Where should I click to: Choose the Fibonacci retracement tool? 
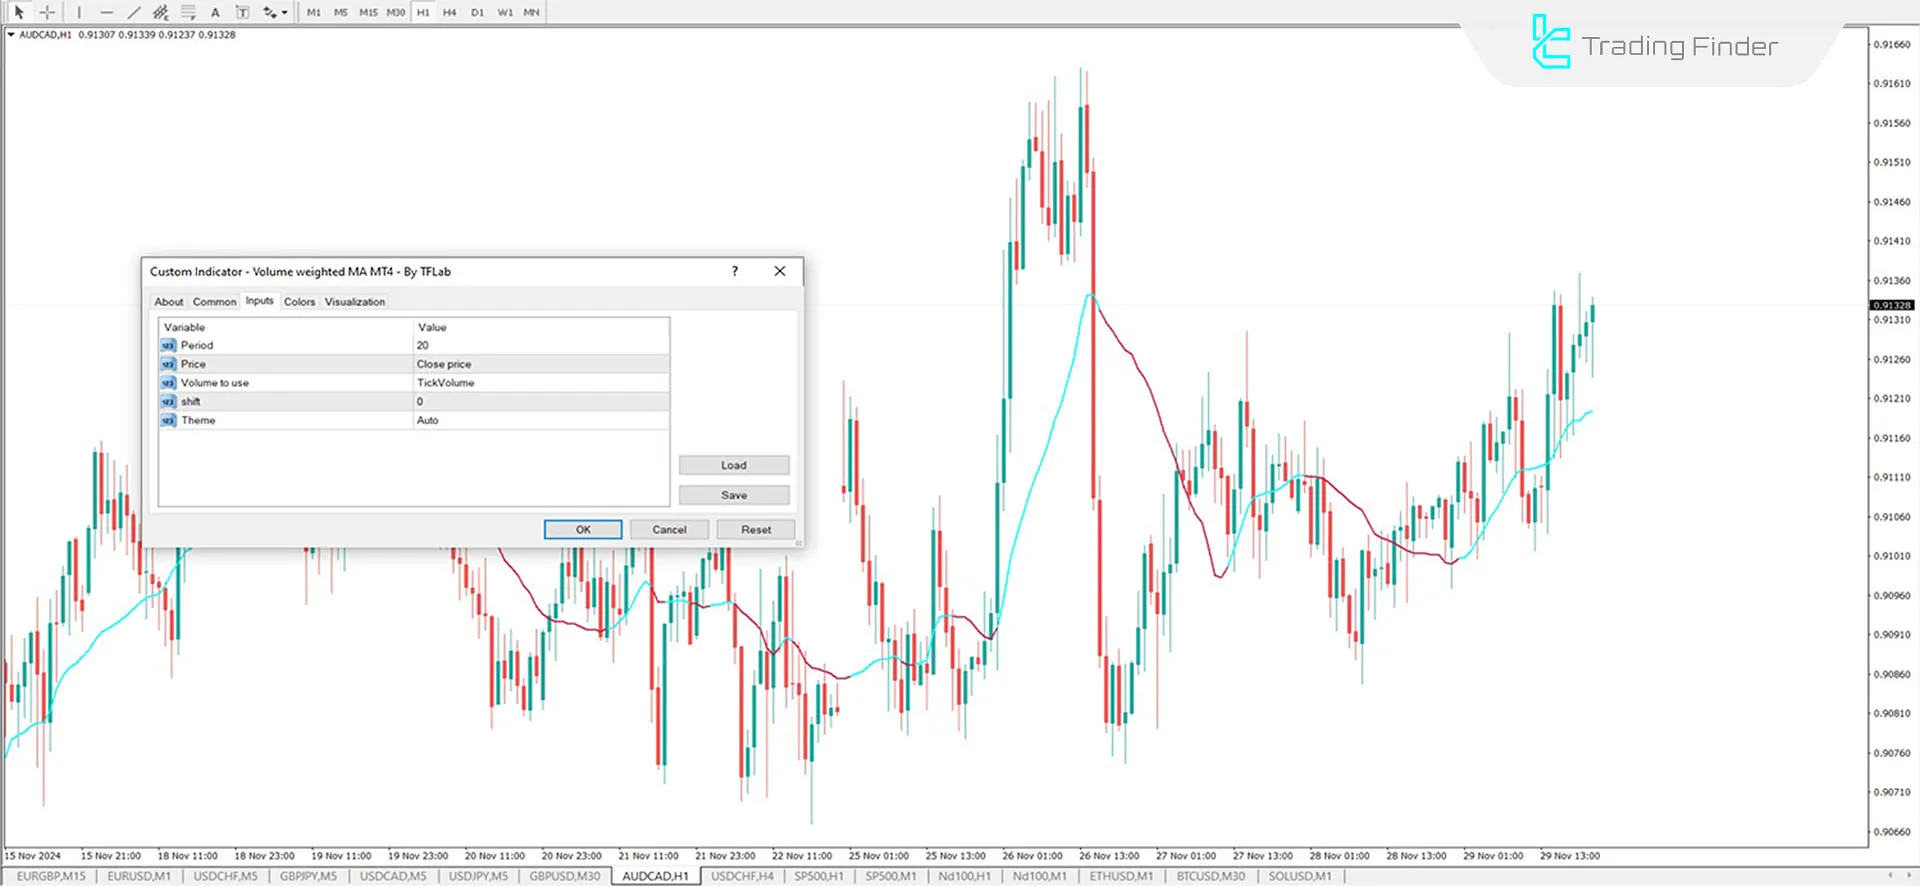pyautogui.click(x=187, y=13)
